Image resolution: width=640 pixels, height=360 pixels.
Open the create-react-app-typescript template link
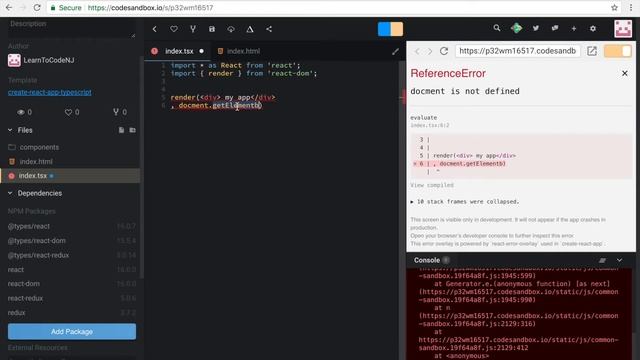tap(49, 92)
